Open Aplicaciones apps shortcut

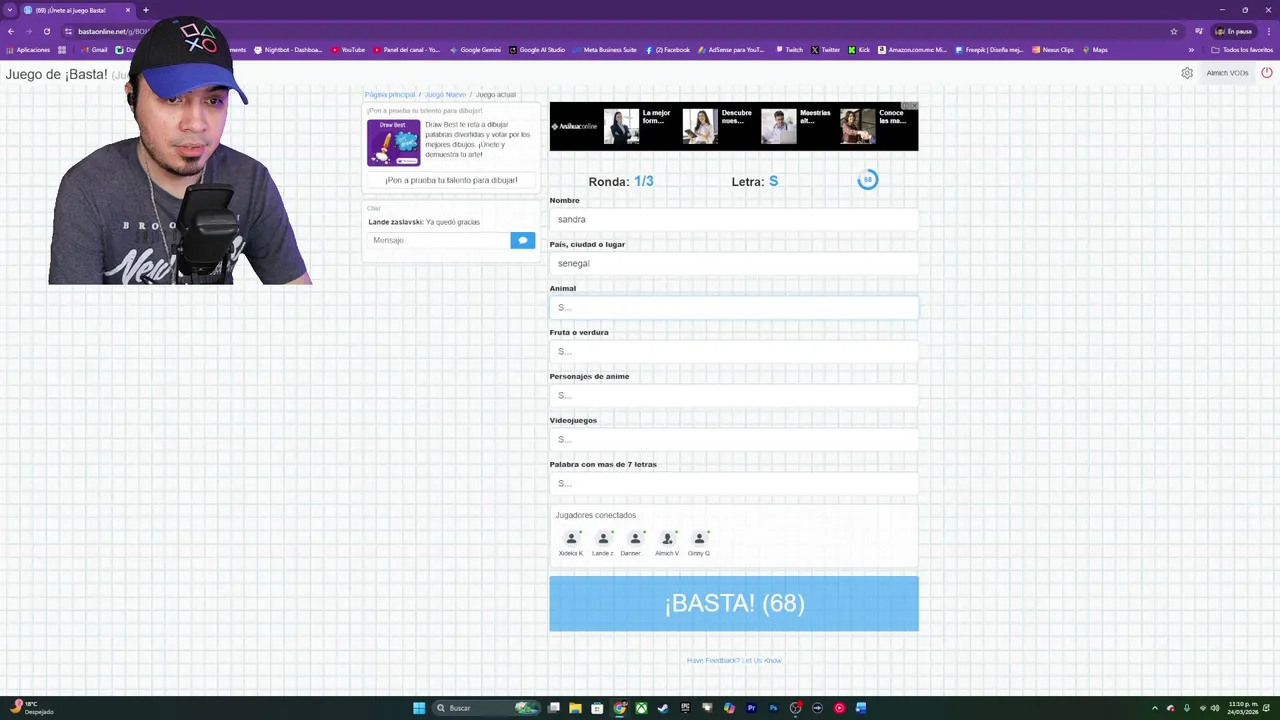click(27, 50)
